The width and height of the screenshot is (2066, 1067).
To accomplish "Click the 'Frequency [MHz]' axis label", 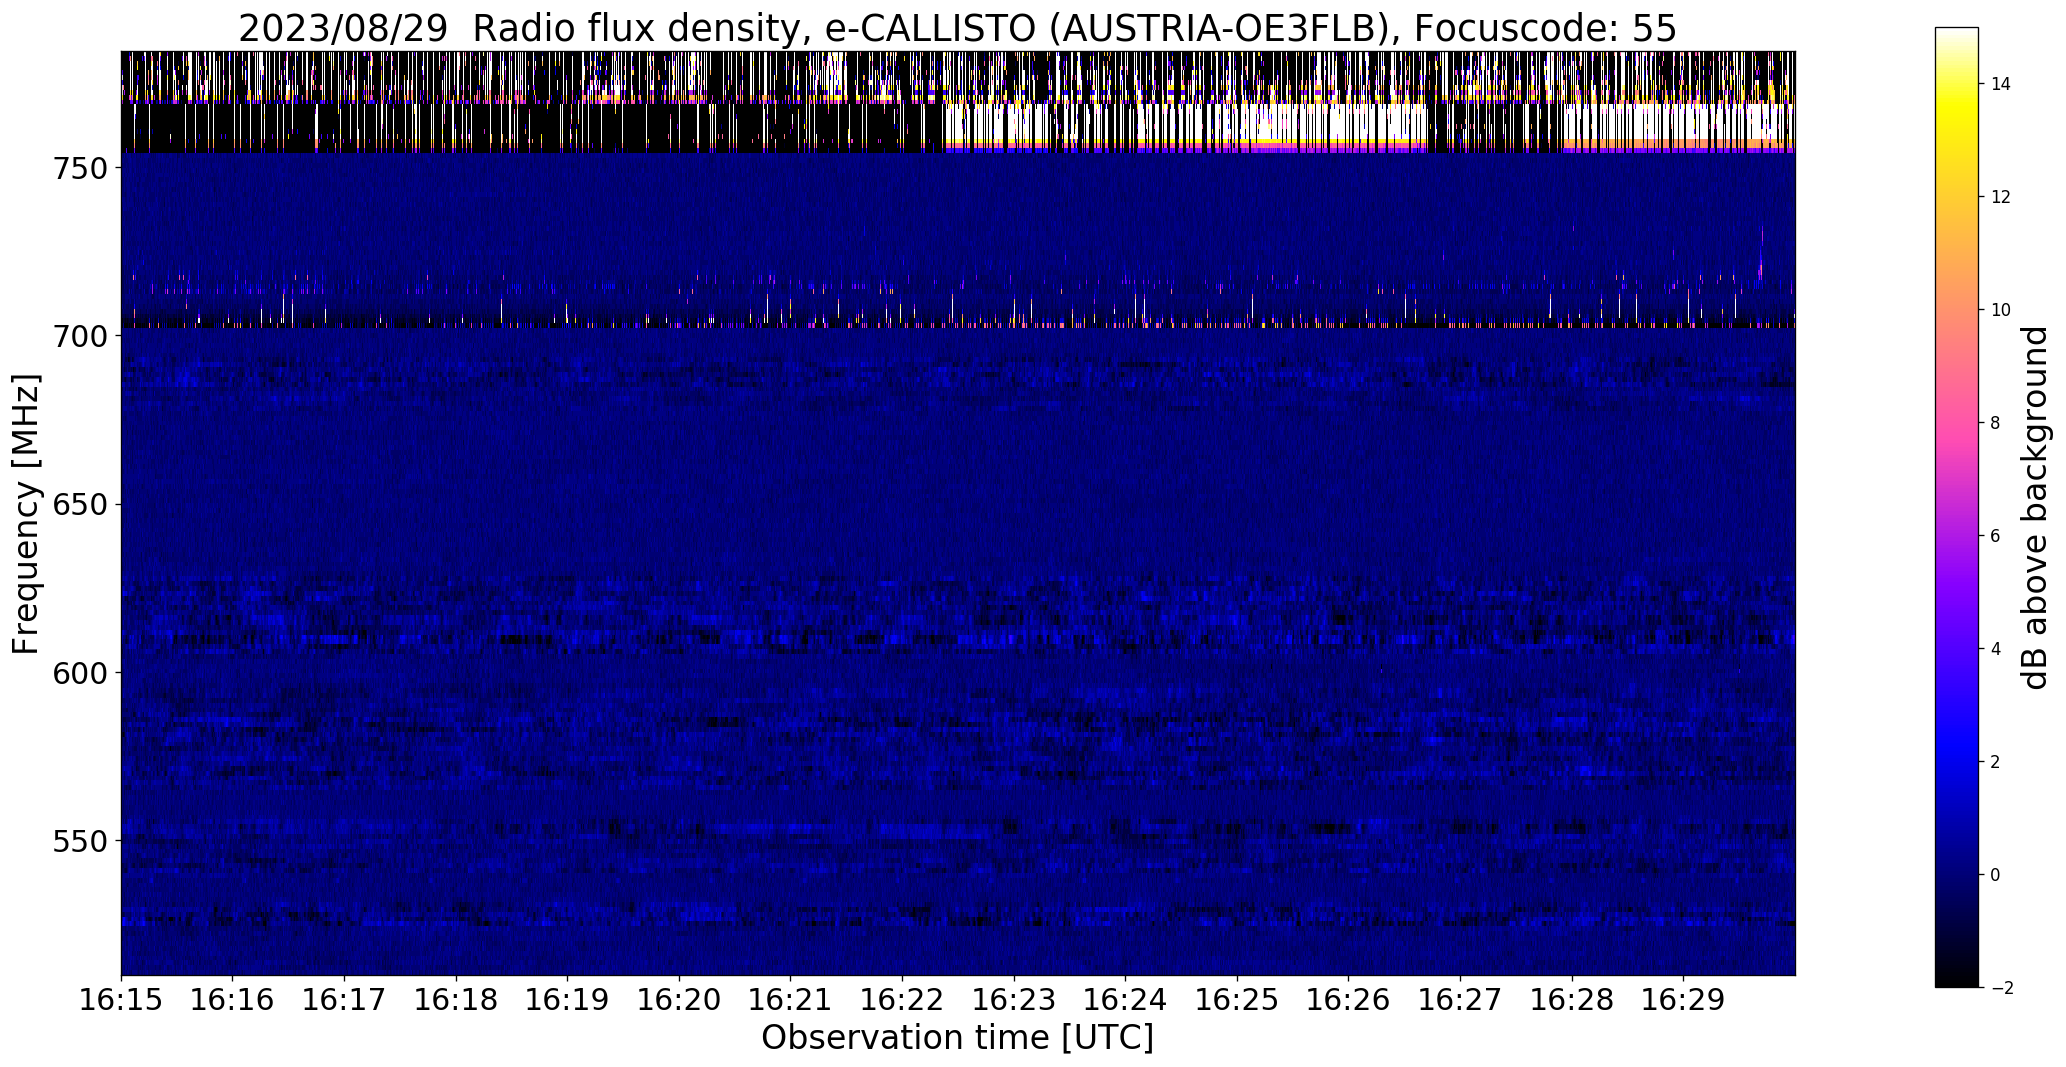I will 26,514.
